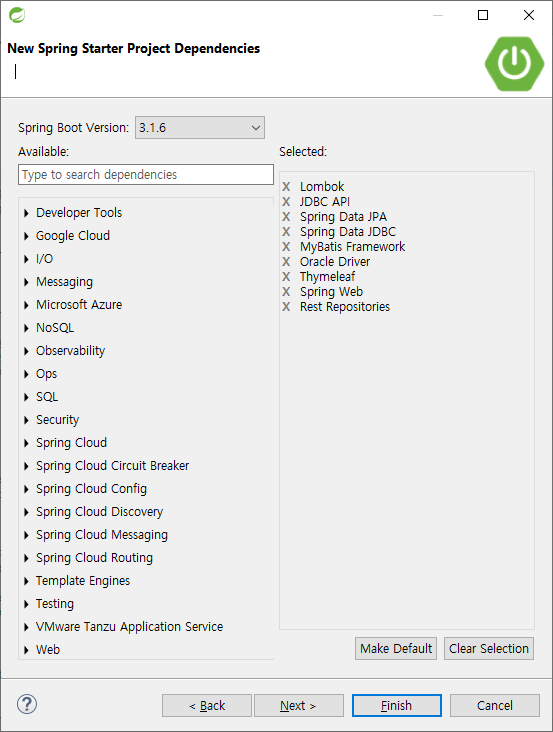Remove Thymeleaf using its X icon
The image size is (553, 732).
pos(286,277)
